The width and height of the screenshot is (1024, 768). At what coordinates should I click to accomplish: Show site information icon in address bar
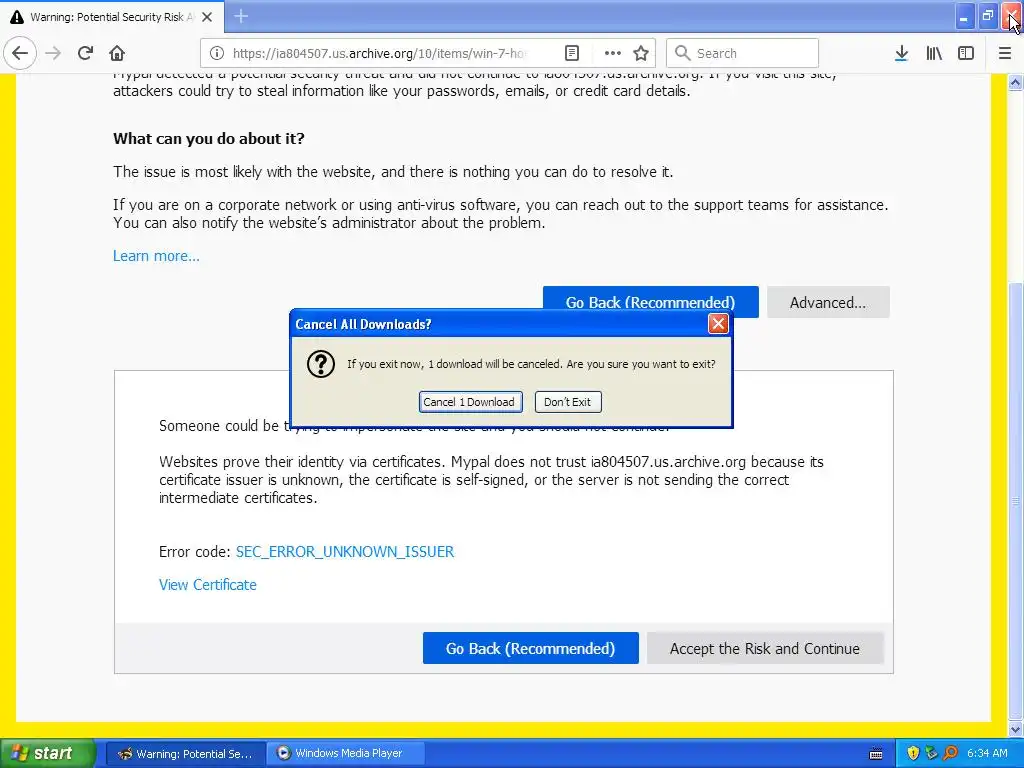coord(216,53)
